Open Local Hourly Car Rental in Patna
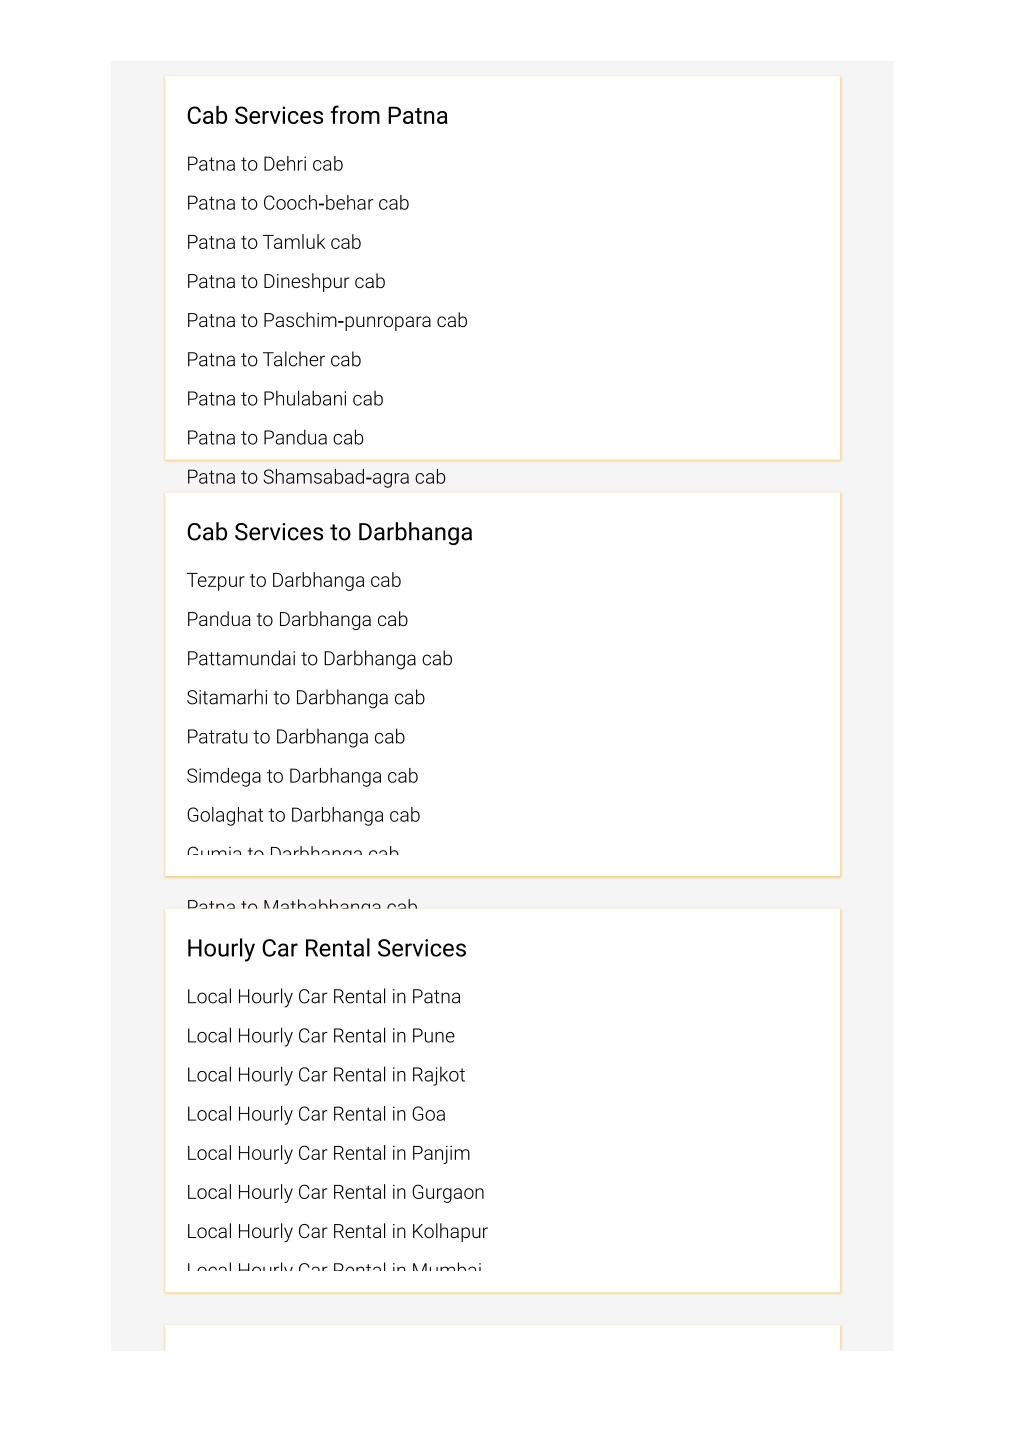The image size is (1024, 1449). [x=324, y=996]
